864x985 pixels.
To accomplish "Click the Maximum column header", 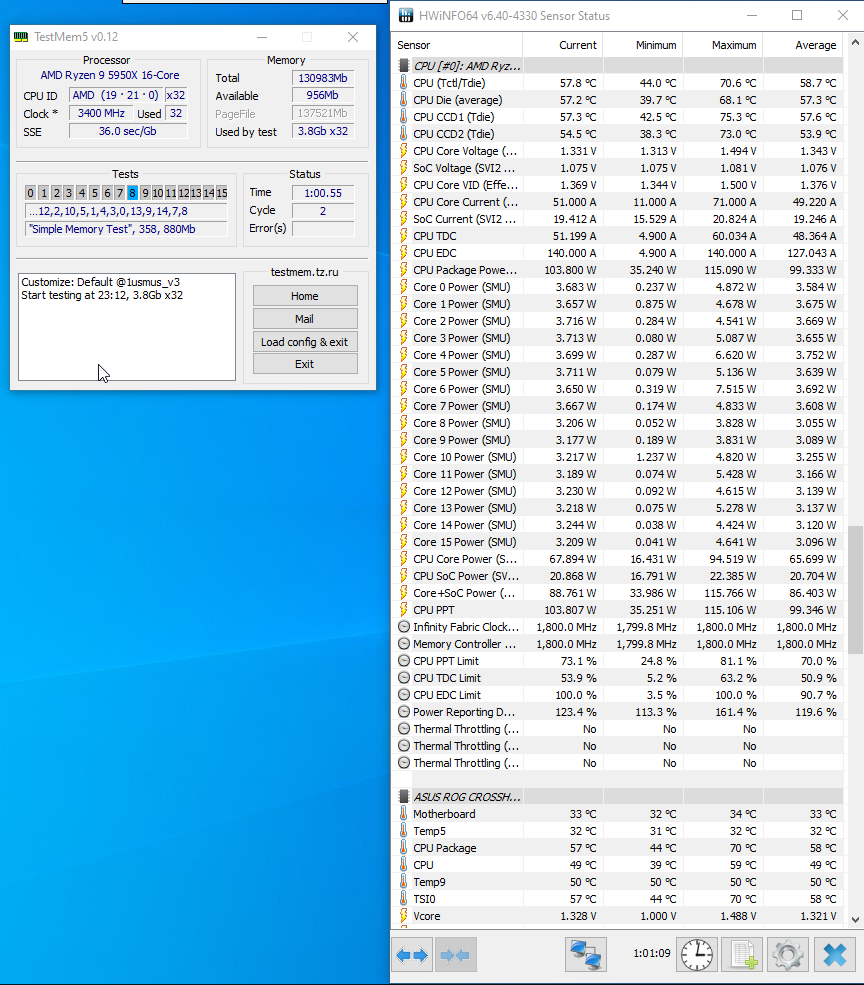I will (x=723, y=45).
